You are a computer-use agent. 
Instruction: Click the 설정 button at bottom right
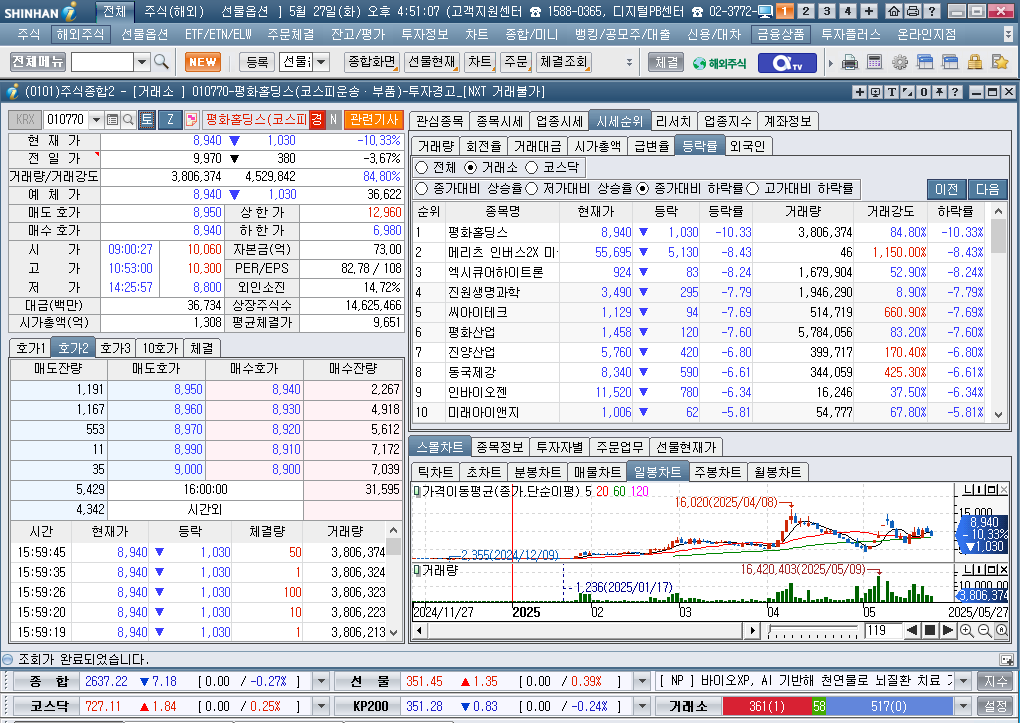point(995,706)
